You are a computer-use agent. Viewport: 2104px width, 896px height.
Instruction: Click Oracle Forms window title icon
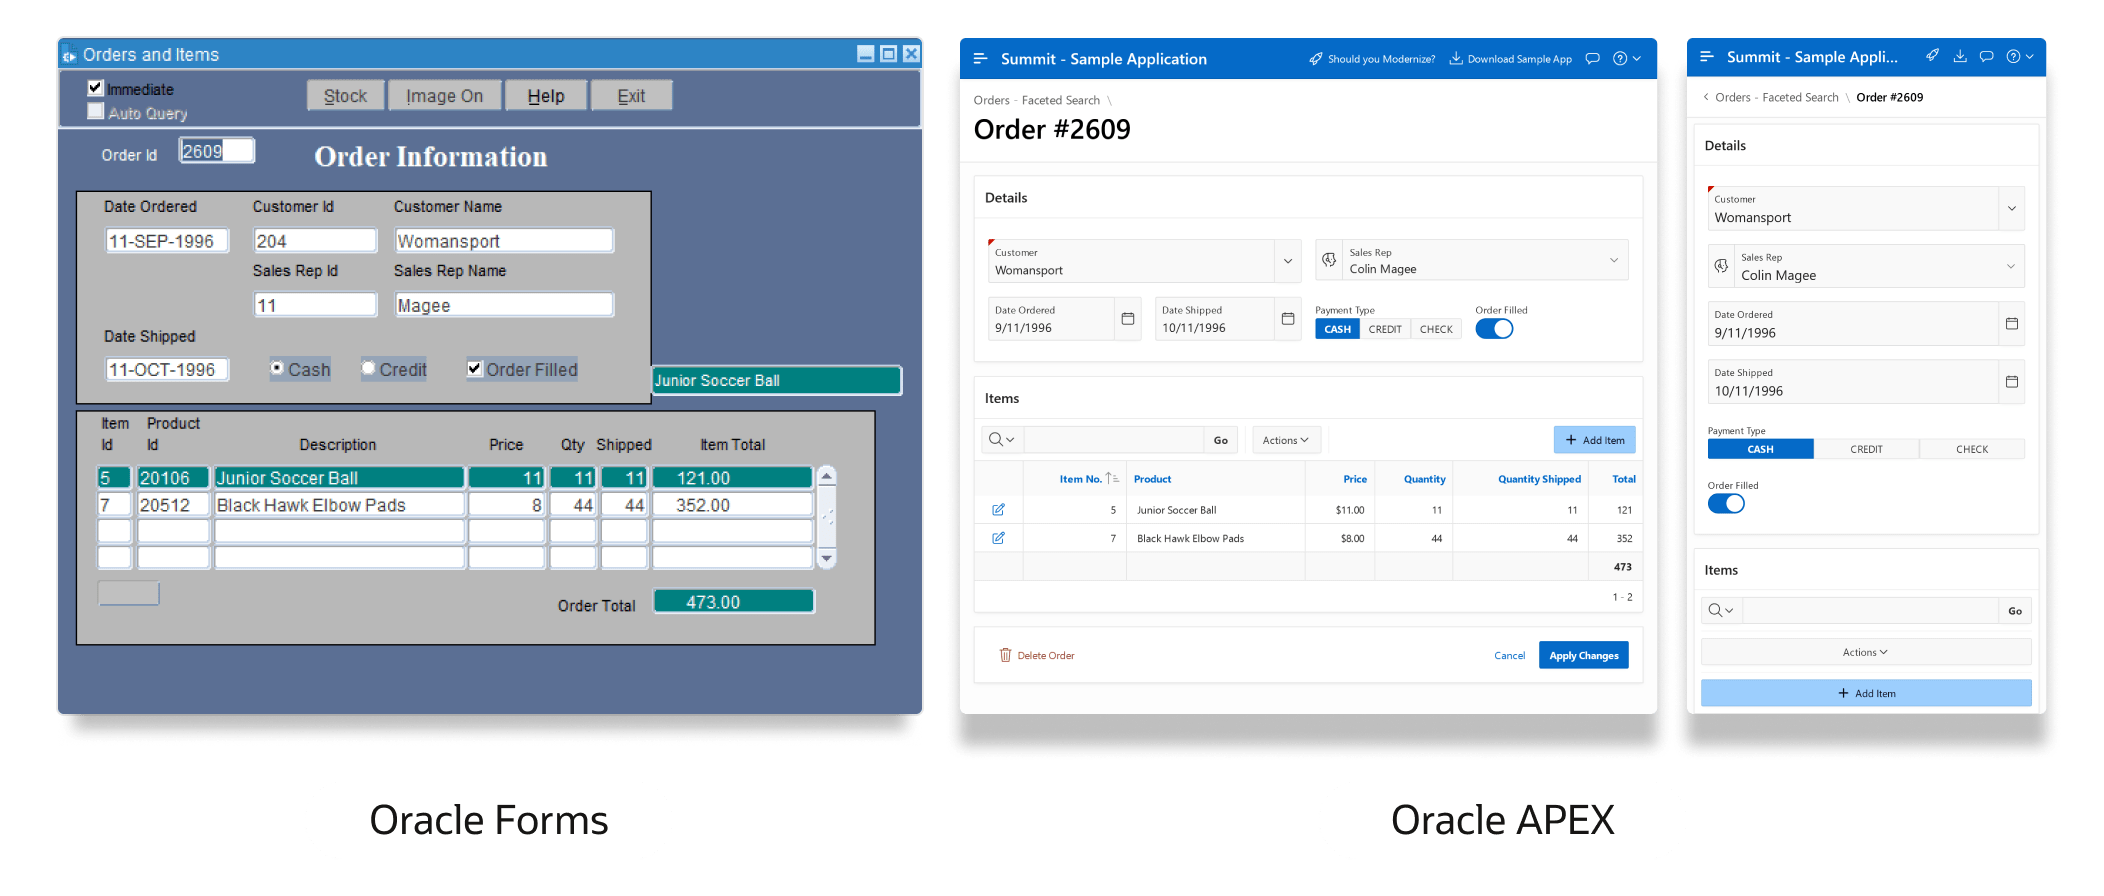coord(70,56)
